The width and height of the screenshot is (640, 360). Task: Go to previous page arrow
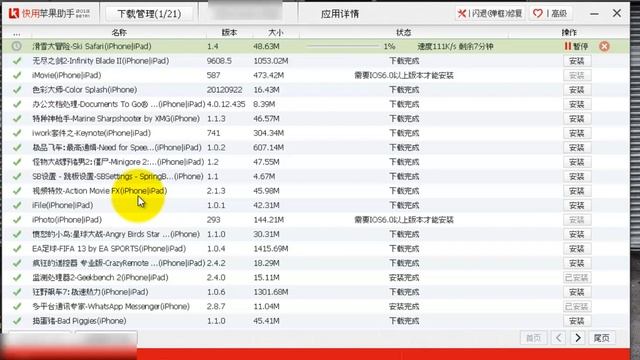click(558, 338)
